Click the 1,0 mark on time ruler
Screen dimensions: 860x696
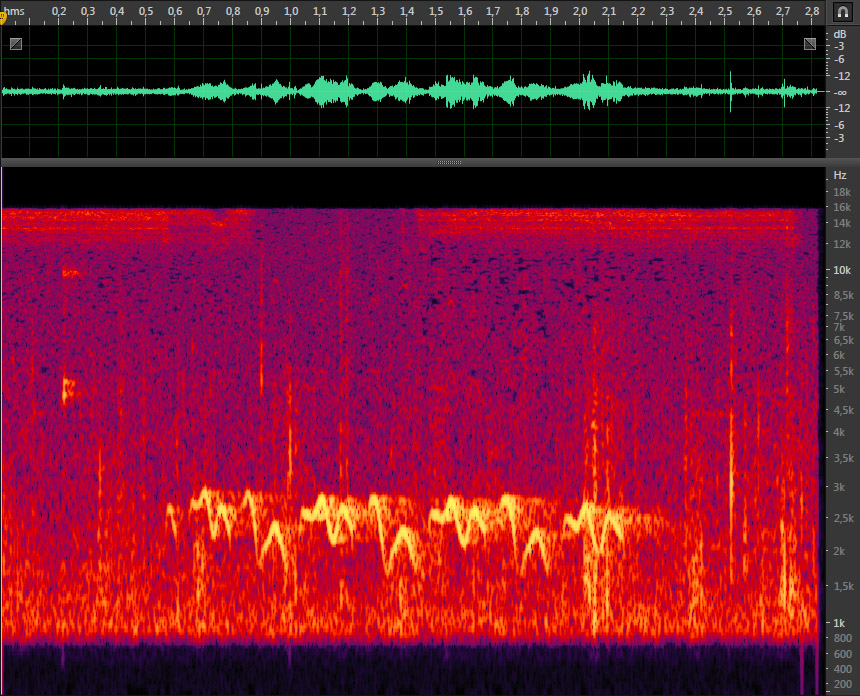(x=291, y=11)
